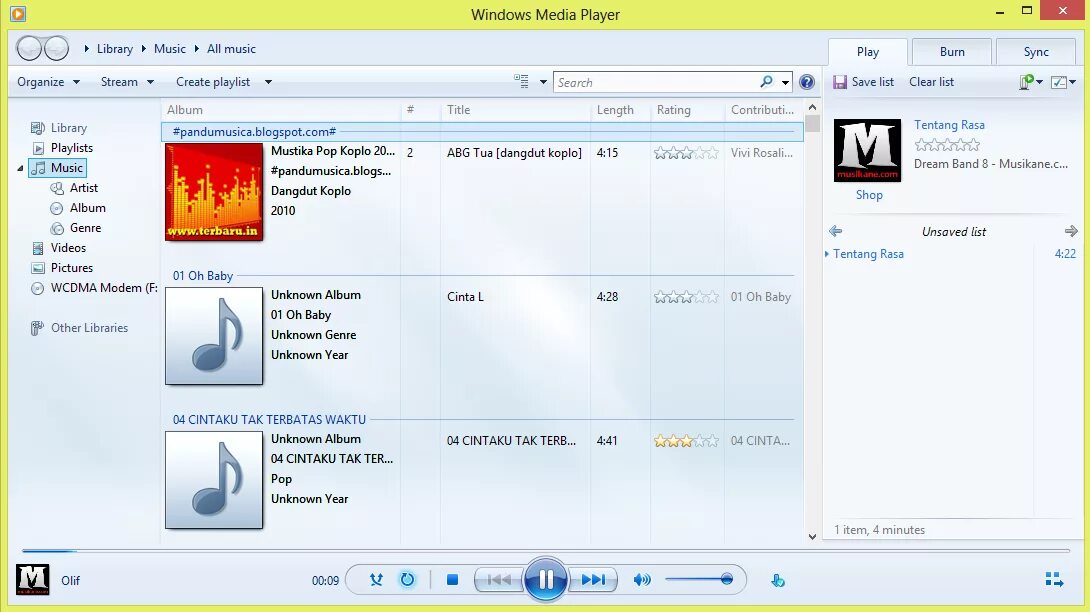This screenshot has height=612, width=1090.
Task: Expand the View options dropdown arrow
Action: pos(543,82)
